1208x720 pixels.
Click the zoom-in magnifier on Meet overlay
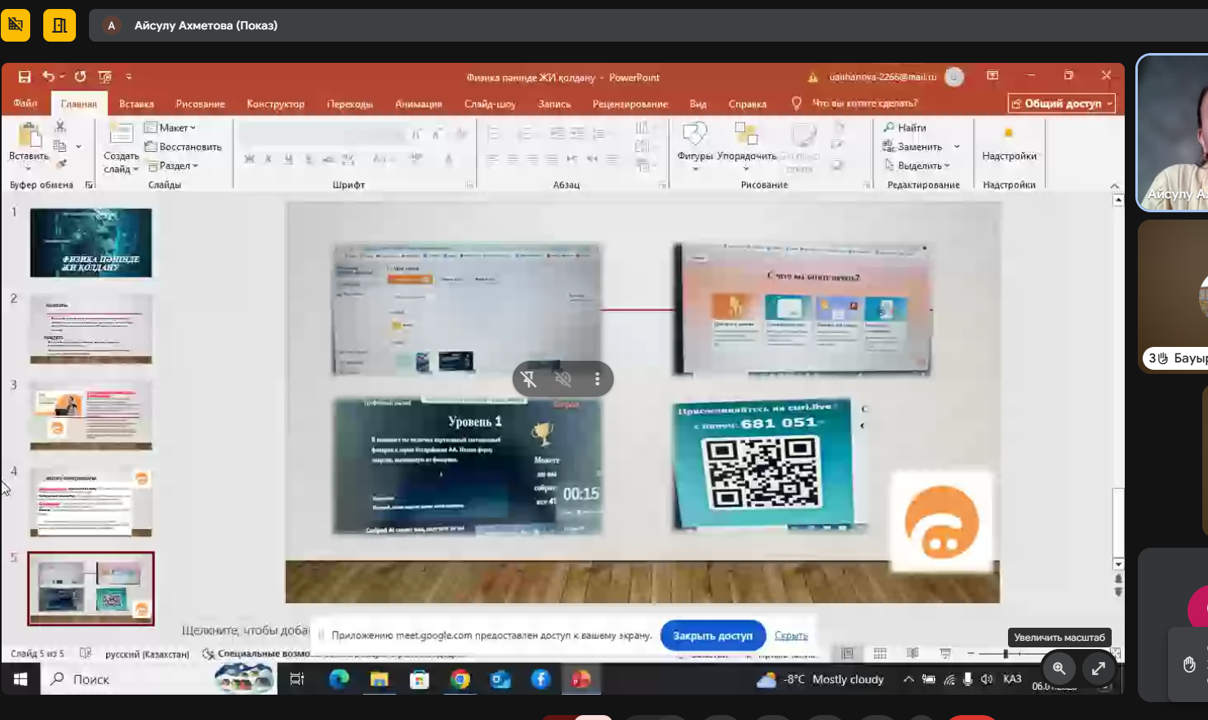1059,668
